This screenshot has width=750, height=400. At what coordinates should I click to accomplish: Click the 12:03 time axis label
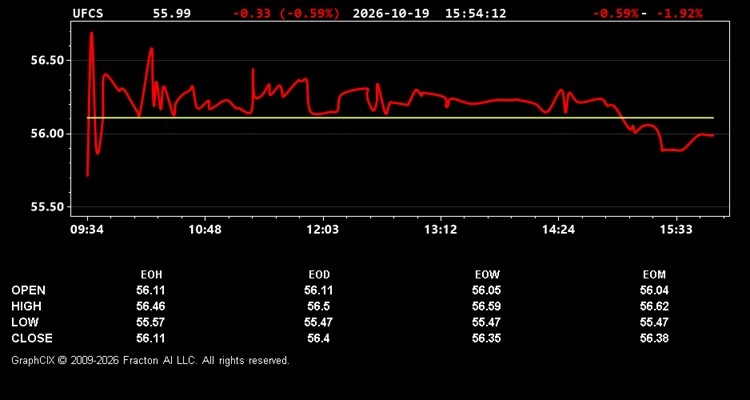tap(323, 230)
